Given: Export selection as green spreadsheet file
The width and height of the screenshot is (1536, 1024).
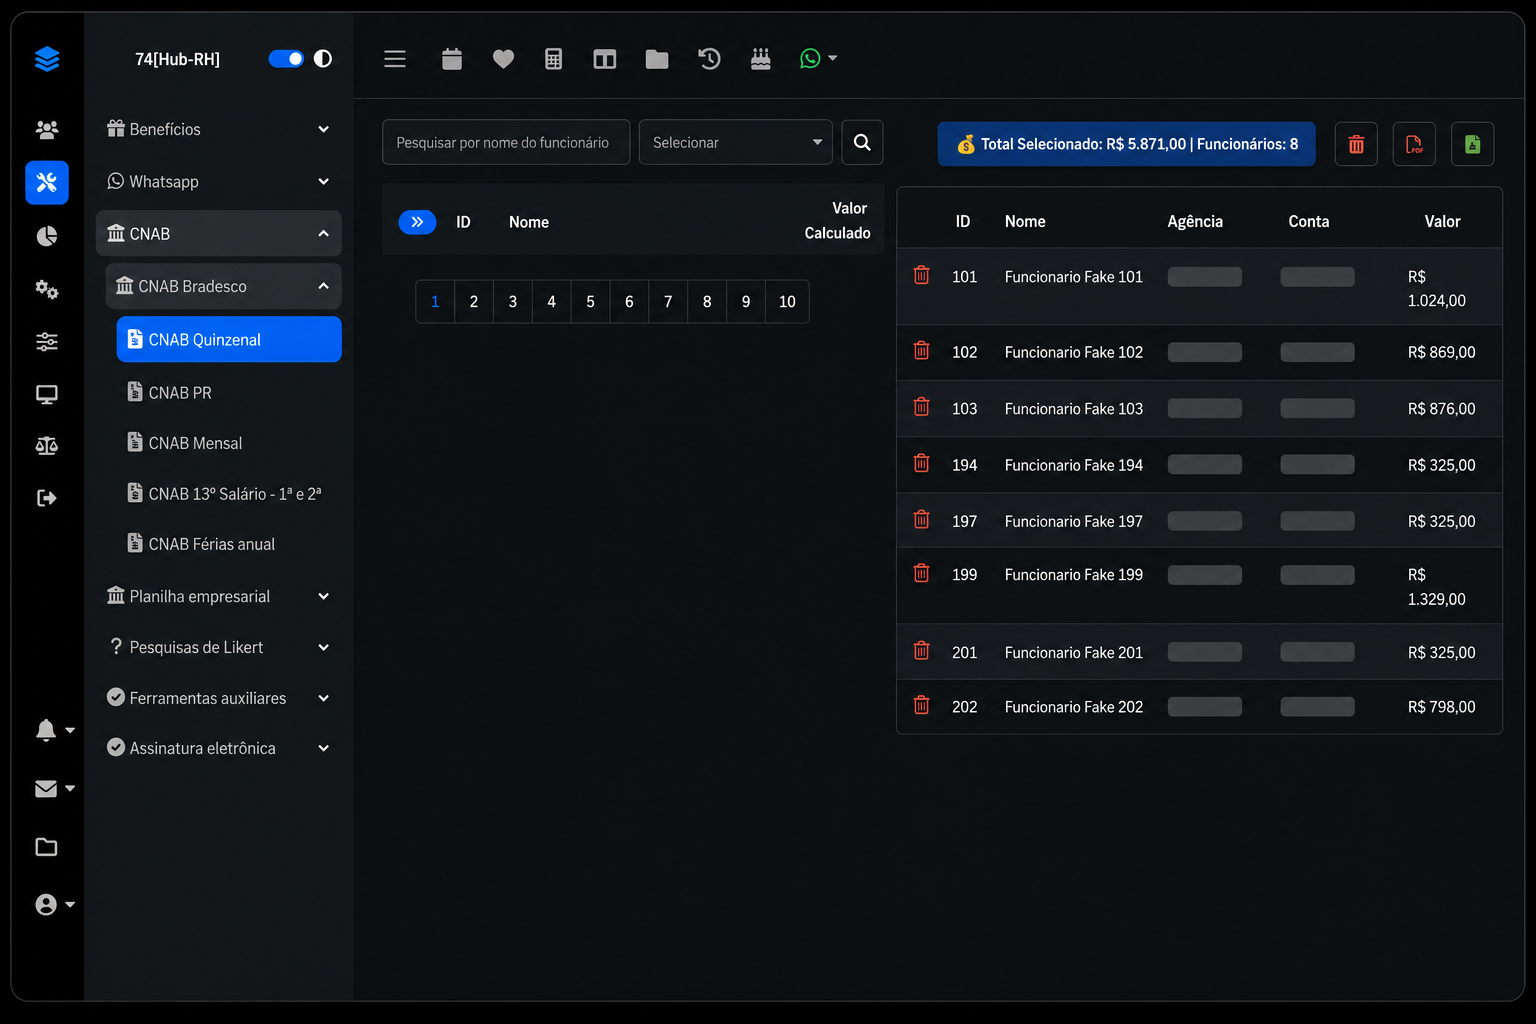Looking at the screenshot, I should [x=1472, y=144].
